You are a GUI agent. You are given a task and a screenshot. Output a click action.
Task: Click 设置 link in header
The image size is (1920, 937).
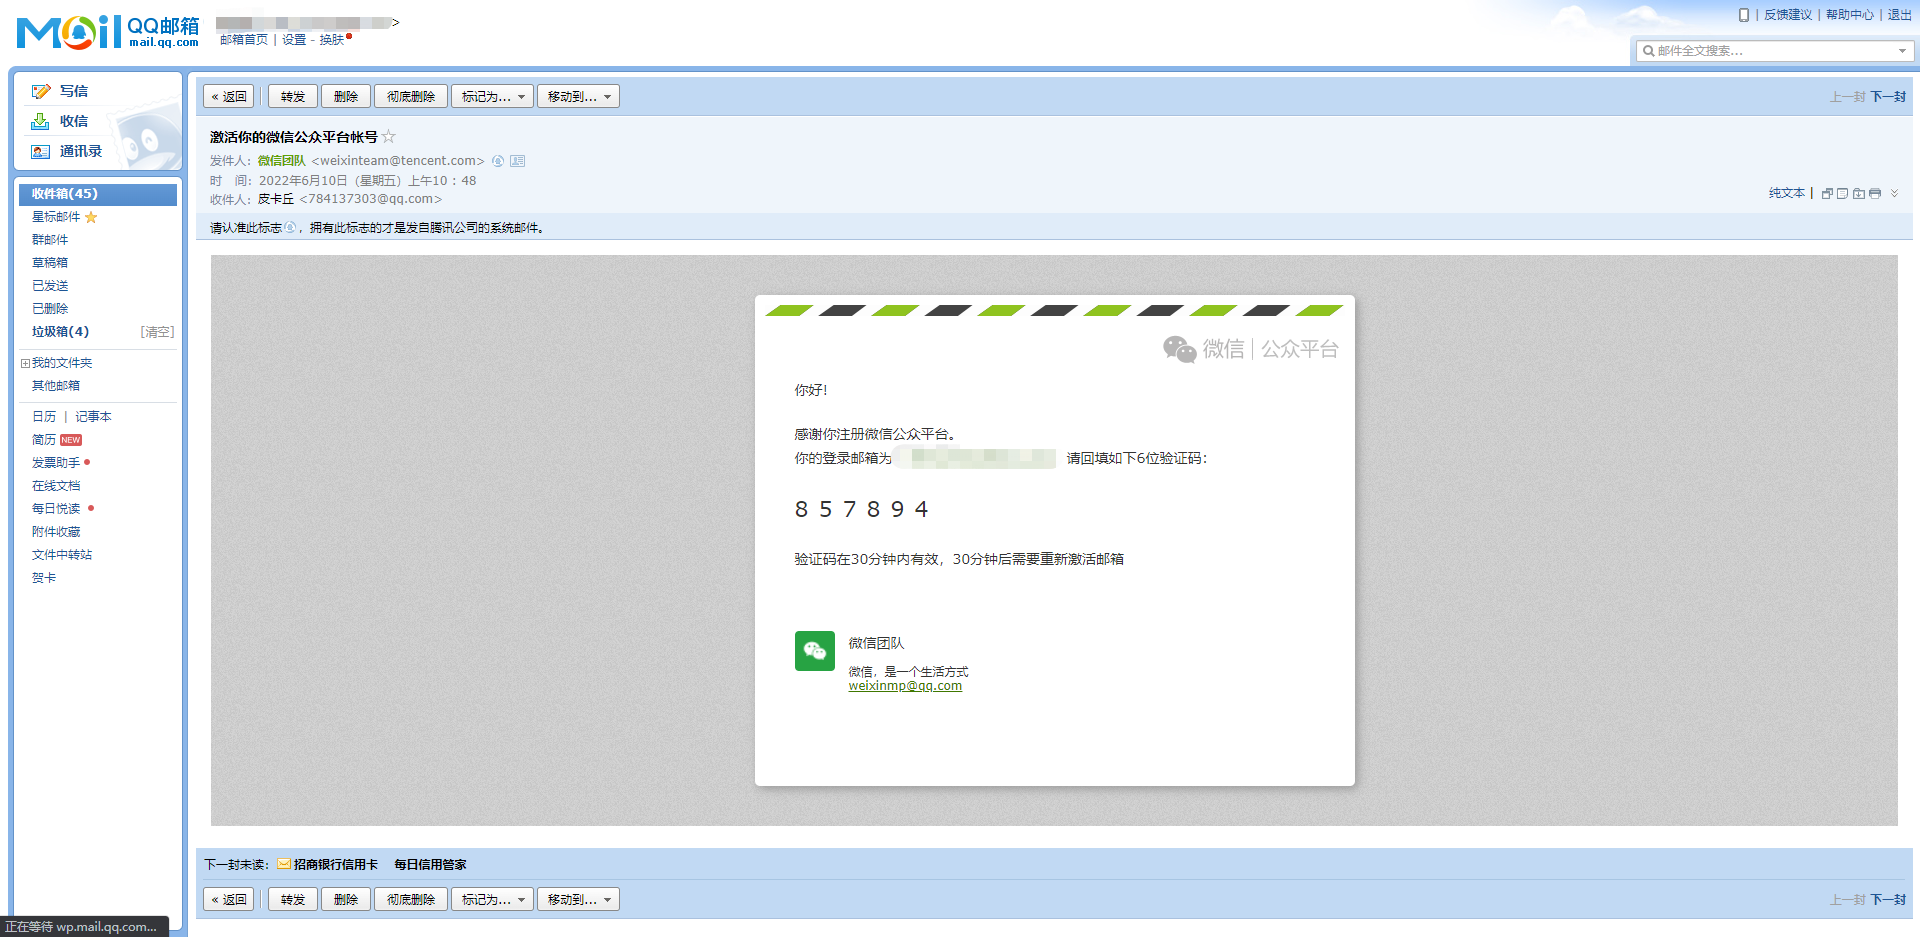tap(294, 40)
